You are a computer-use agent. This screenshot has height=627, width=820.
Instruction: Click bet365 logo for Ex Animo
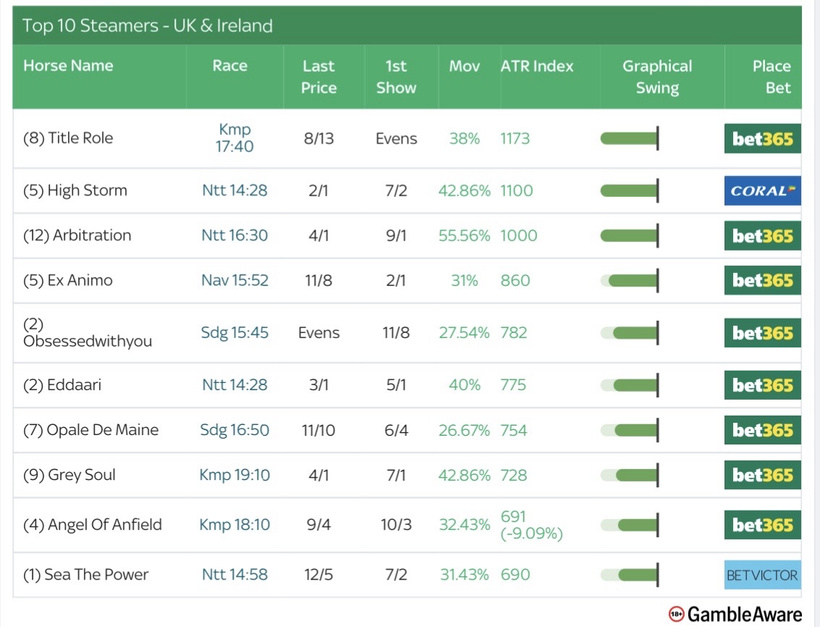[762, 280]
